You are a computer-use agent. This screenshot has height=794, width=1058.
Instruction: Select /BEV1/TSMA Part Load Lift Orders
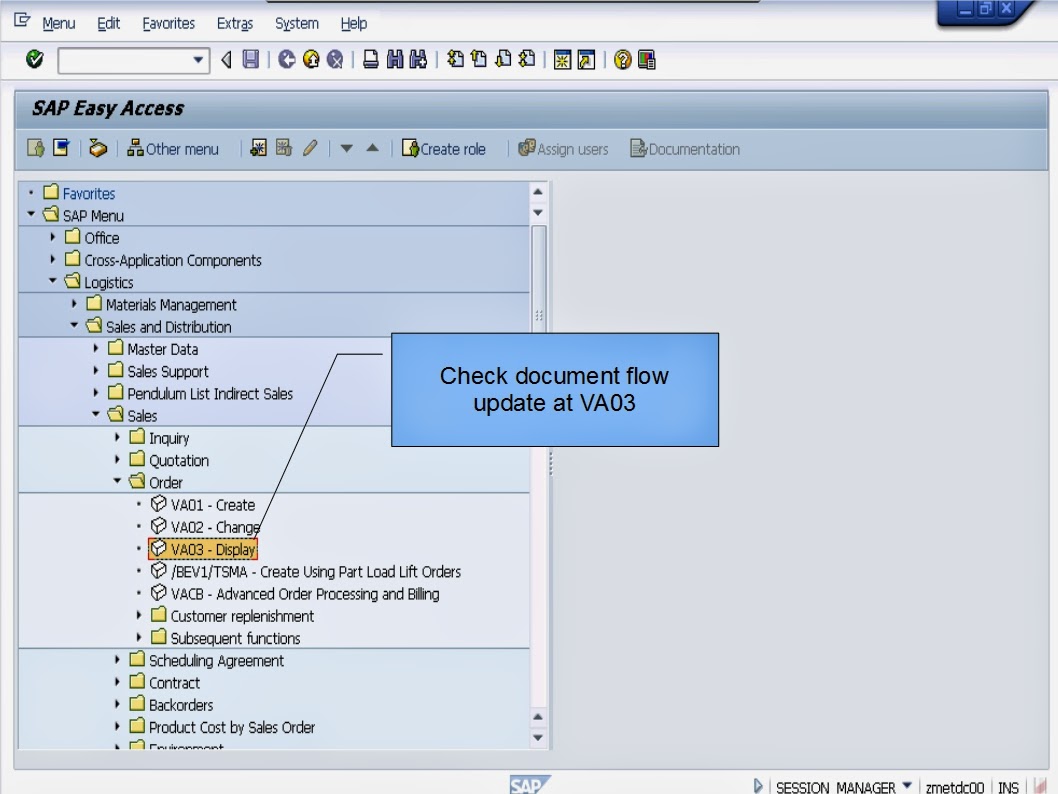[306, 571]
